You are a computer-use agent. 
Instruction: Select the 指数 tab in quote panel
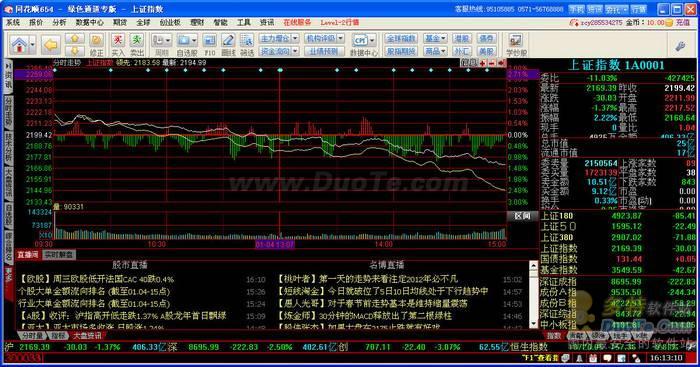[553, 335]
